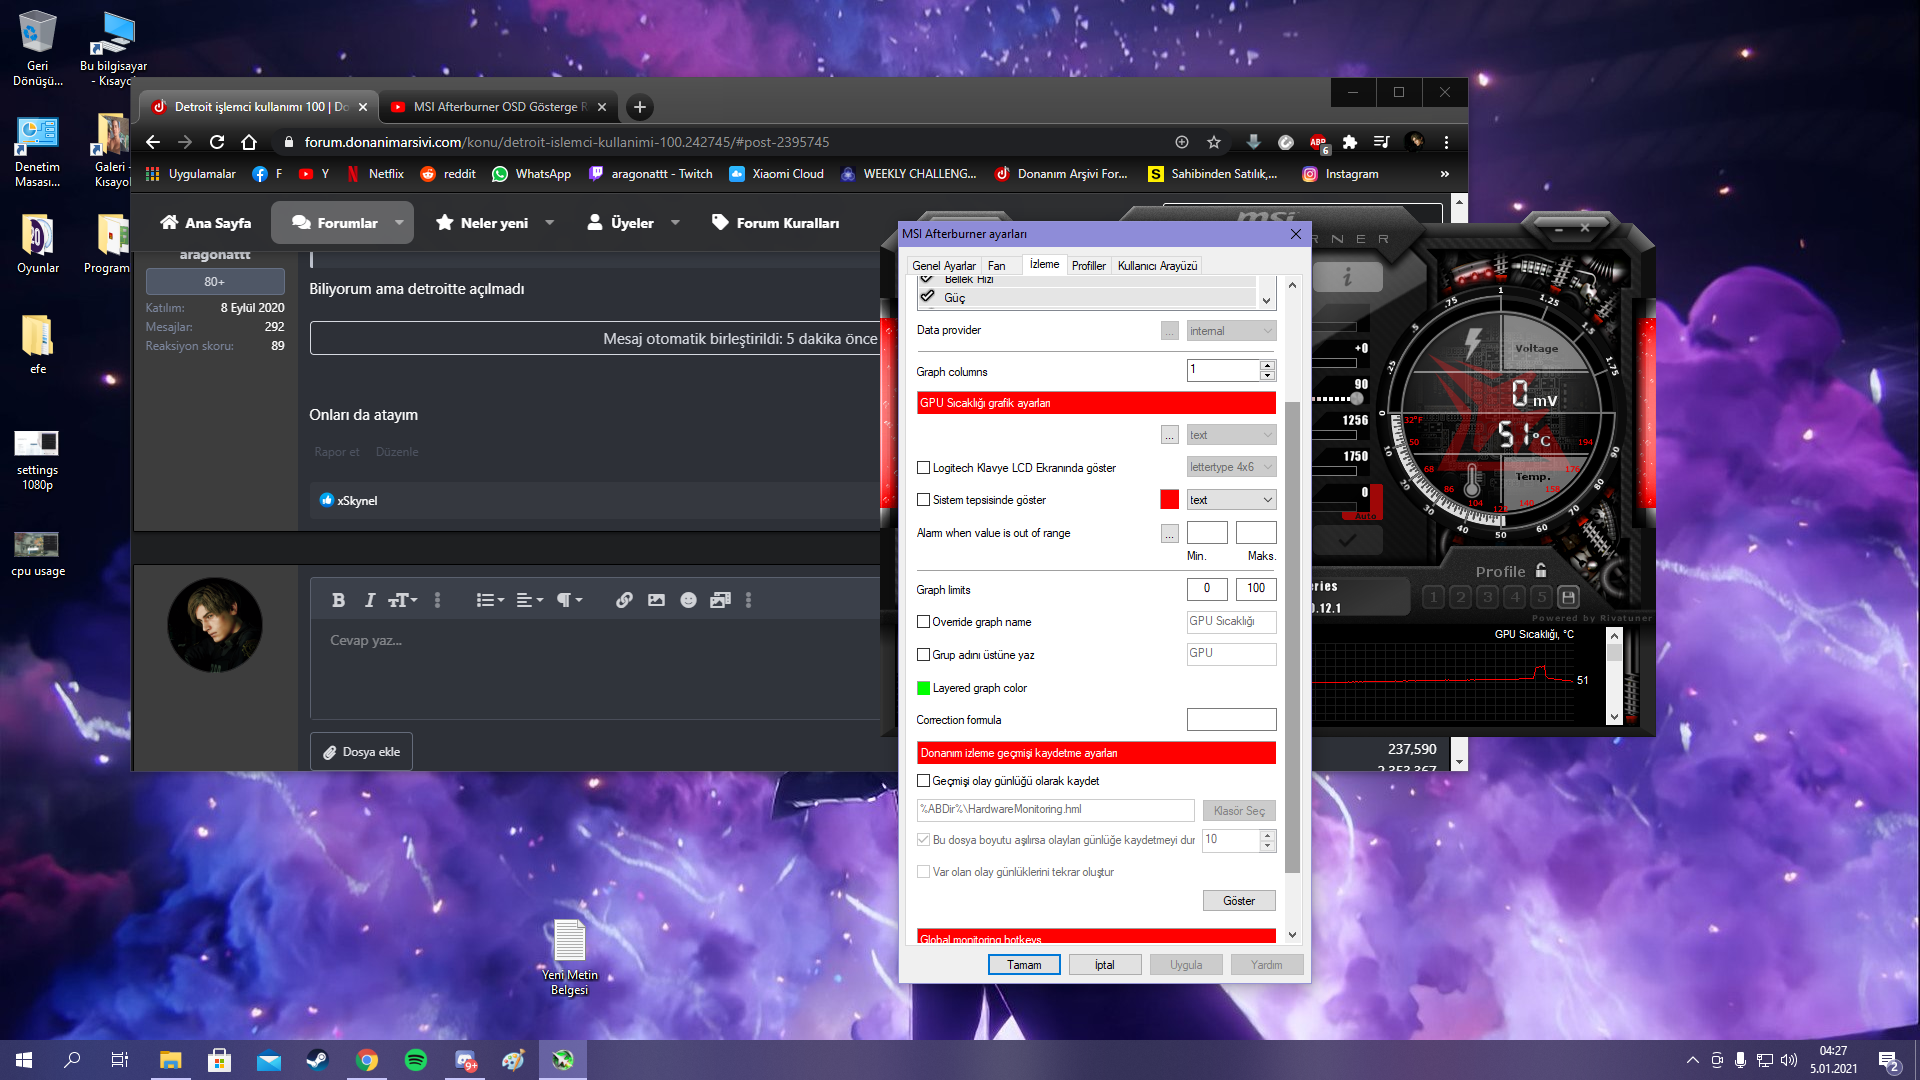
Task: Open the tray icon text type dropdown
Action: pyautogui.click(x=1231, y=499)
